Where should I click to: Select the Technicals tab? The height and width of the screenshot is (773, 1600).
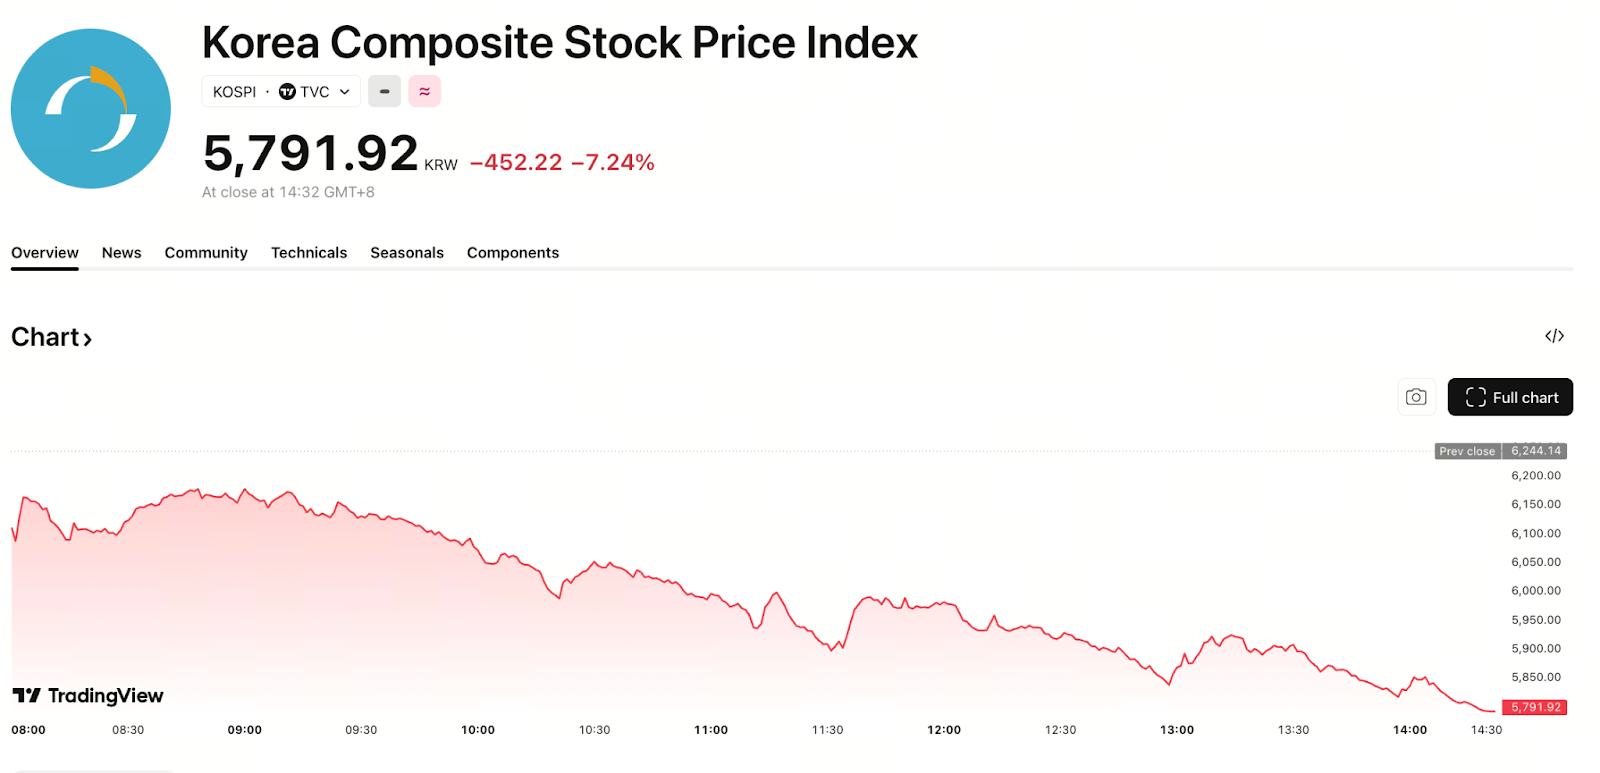click(309, 253)
